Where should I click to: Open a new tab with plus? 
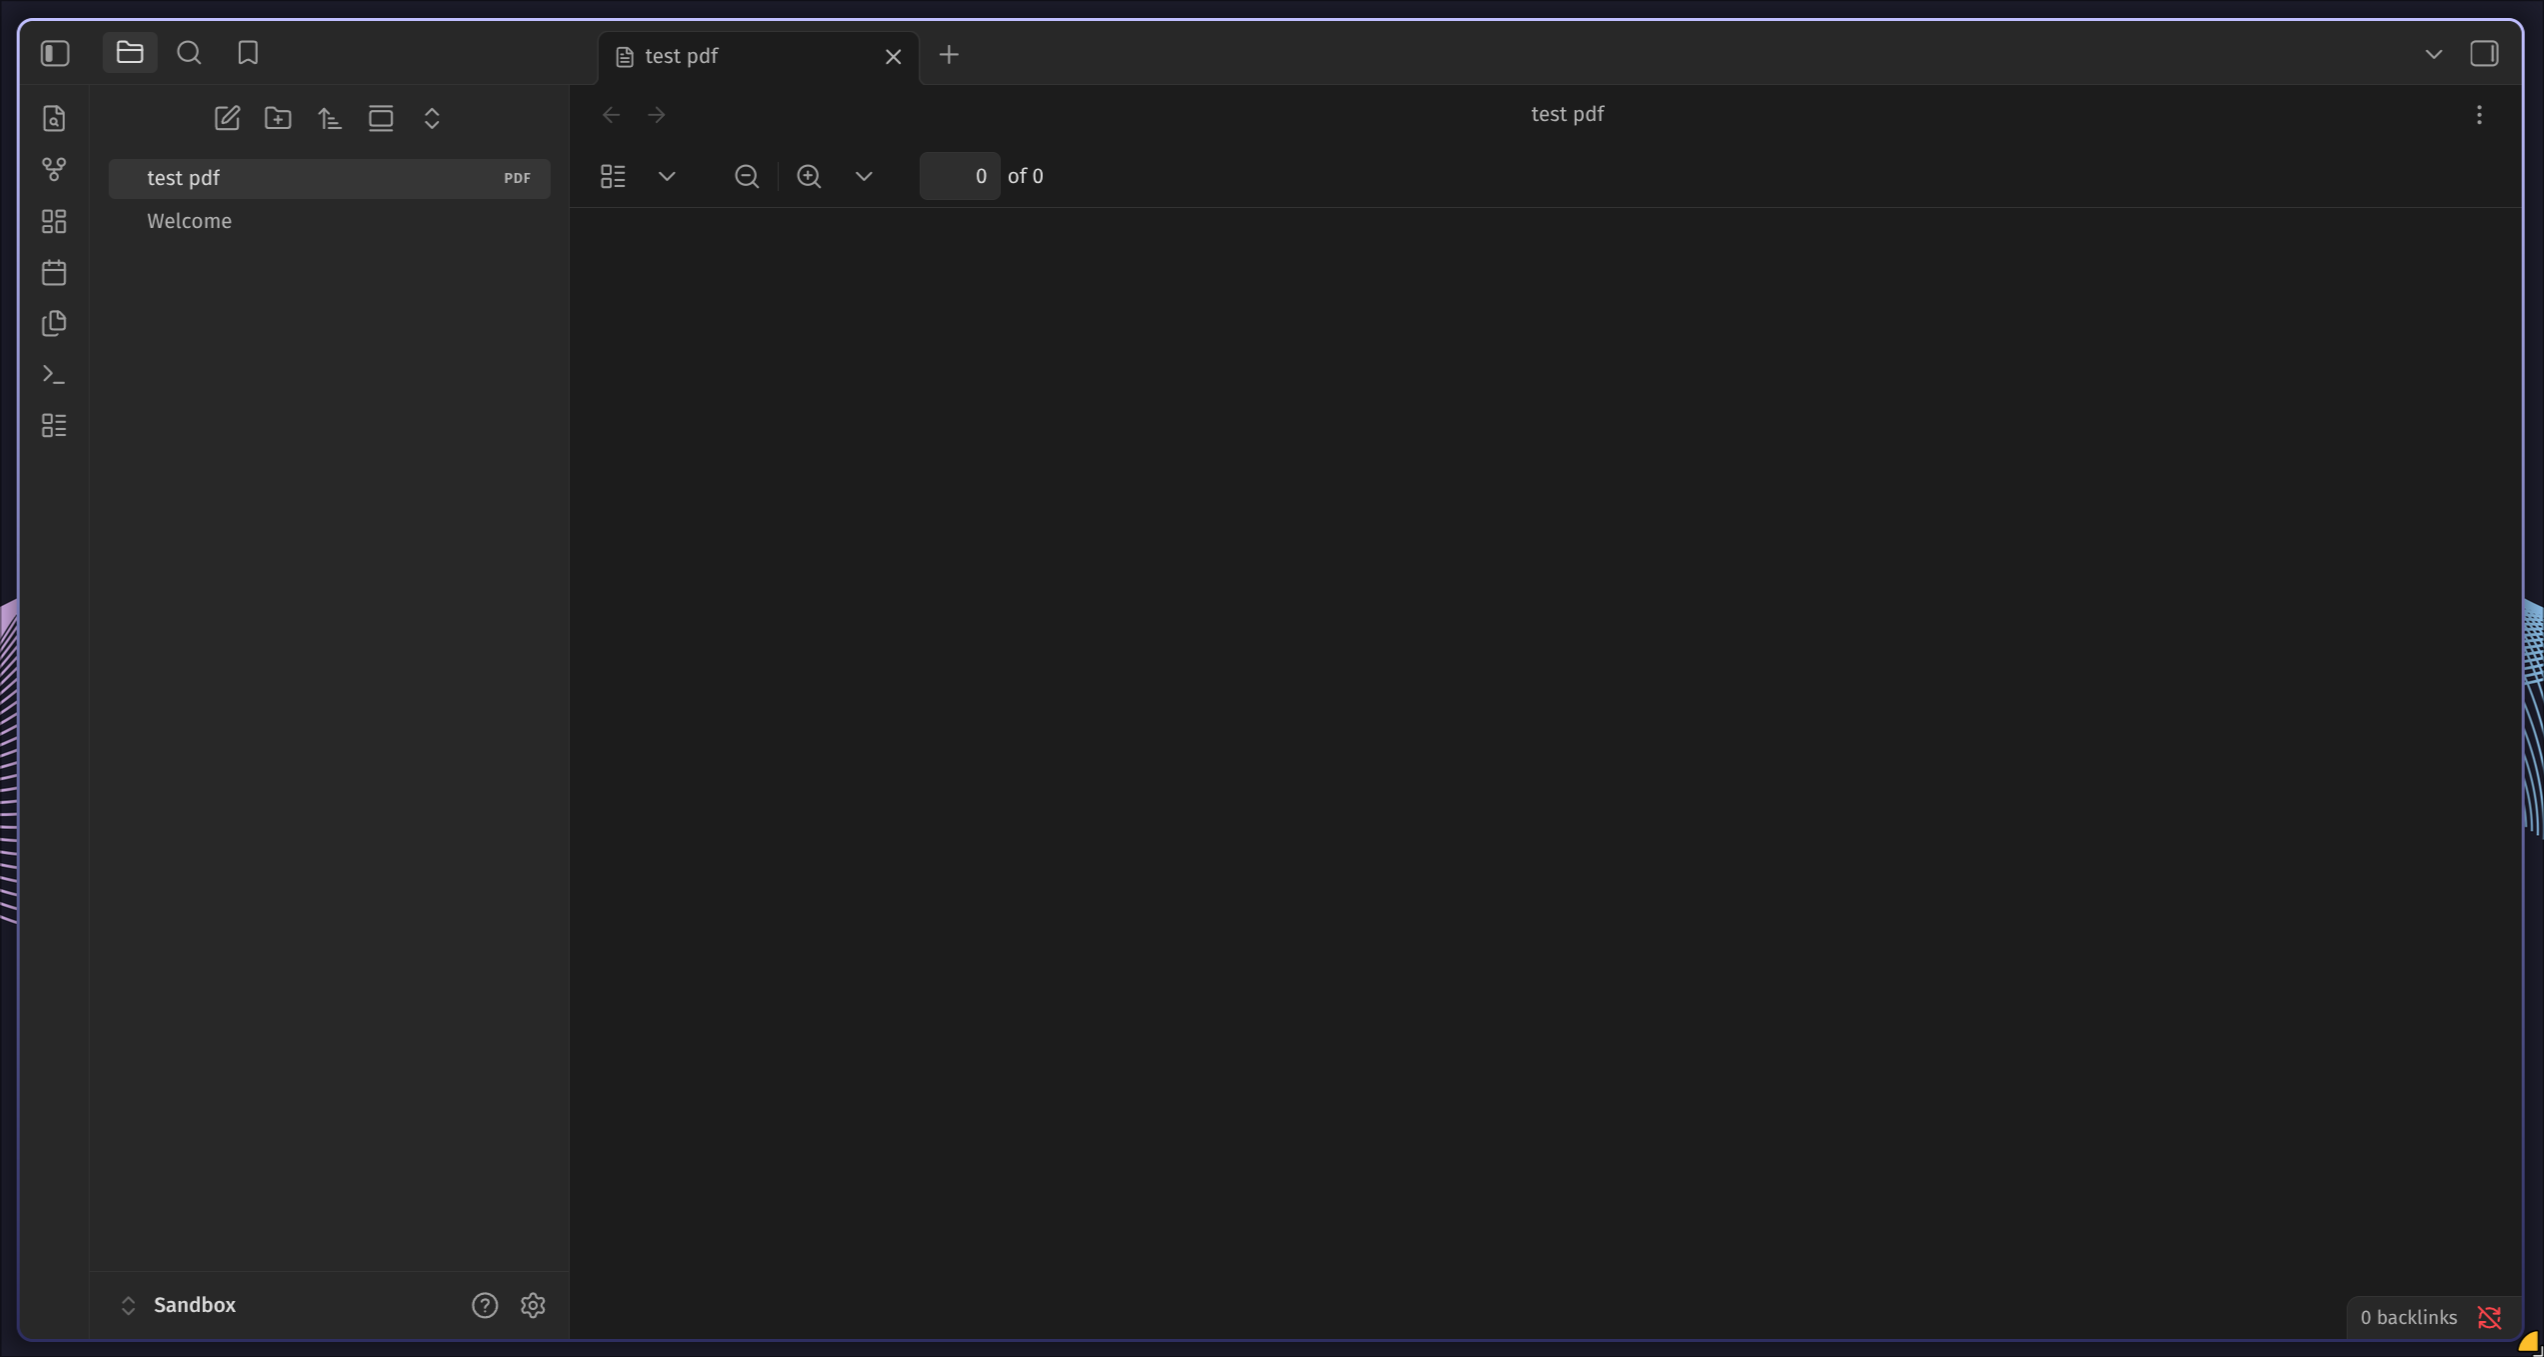click(x=949, y=55)
